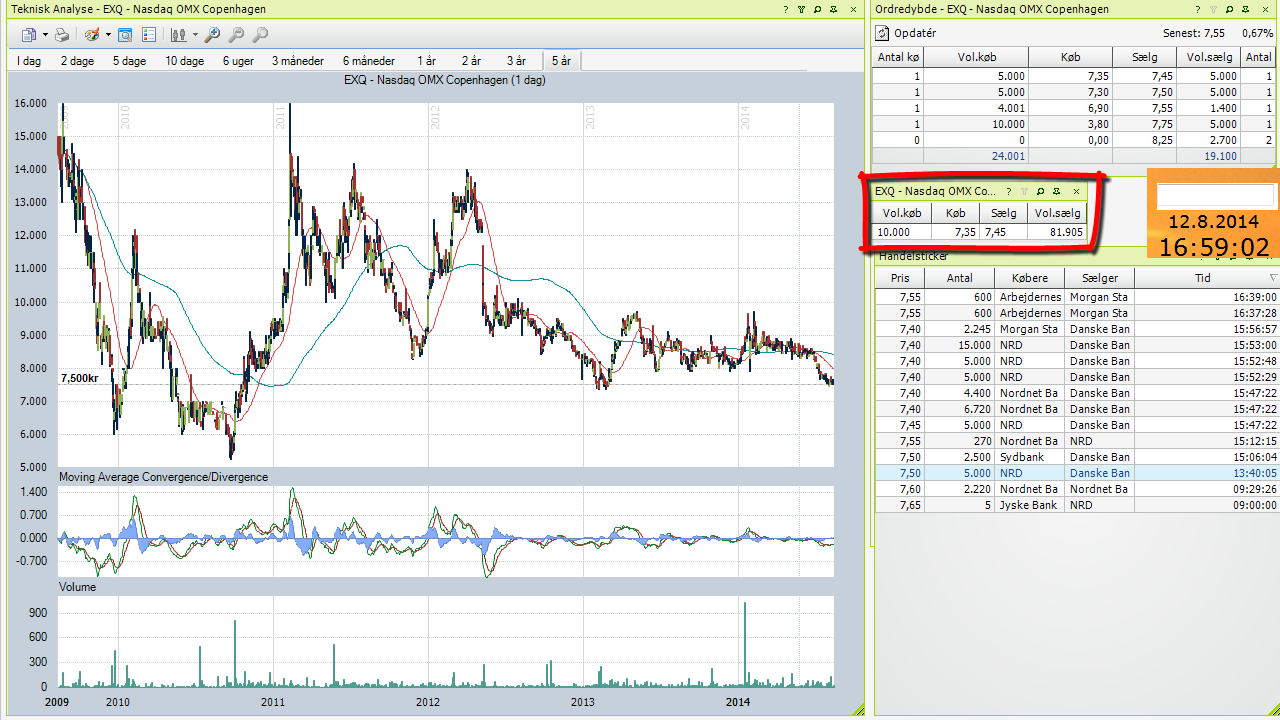Toggle the chart preview window icon
1280x720 pixels.
125,35
